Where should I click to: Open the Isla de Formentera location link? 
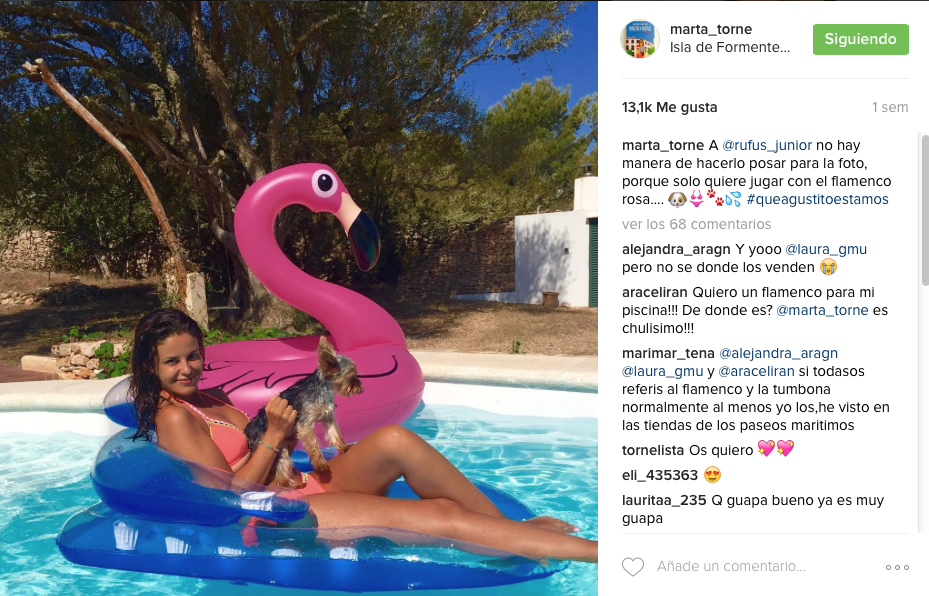730,47
